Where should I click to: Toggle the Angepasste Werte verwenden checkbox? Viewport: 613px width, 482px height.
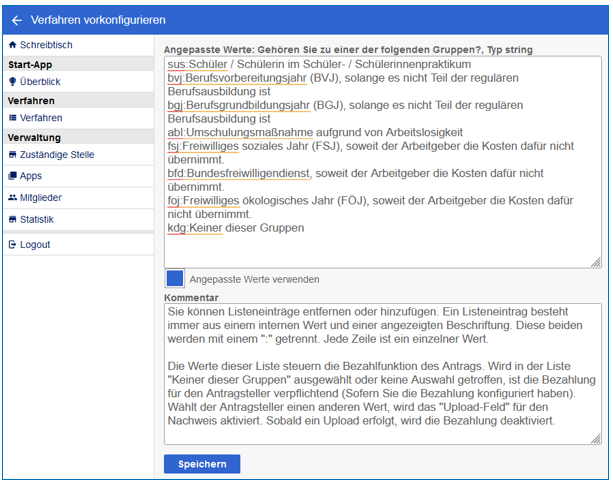point(175,279)
